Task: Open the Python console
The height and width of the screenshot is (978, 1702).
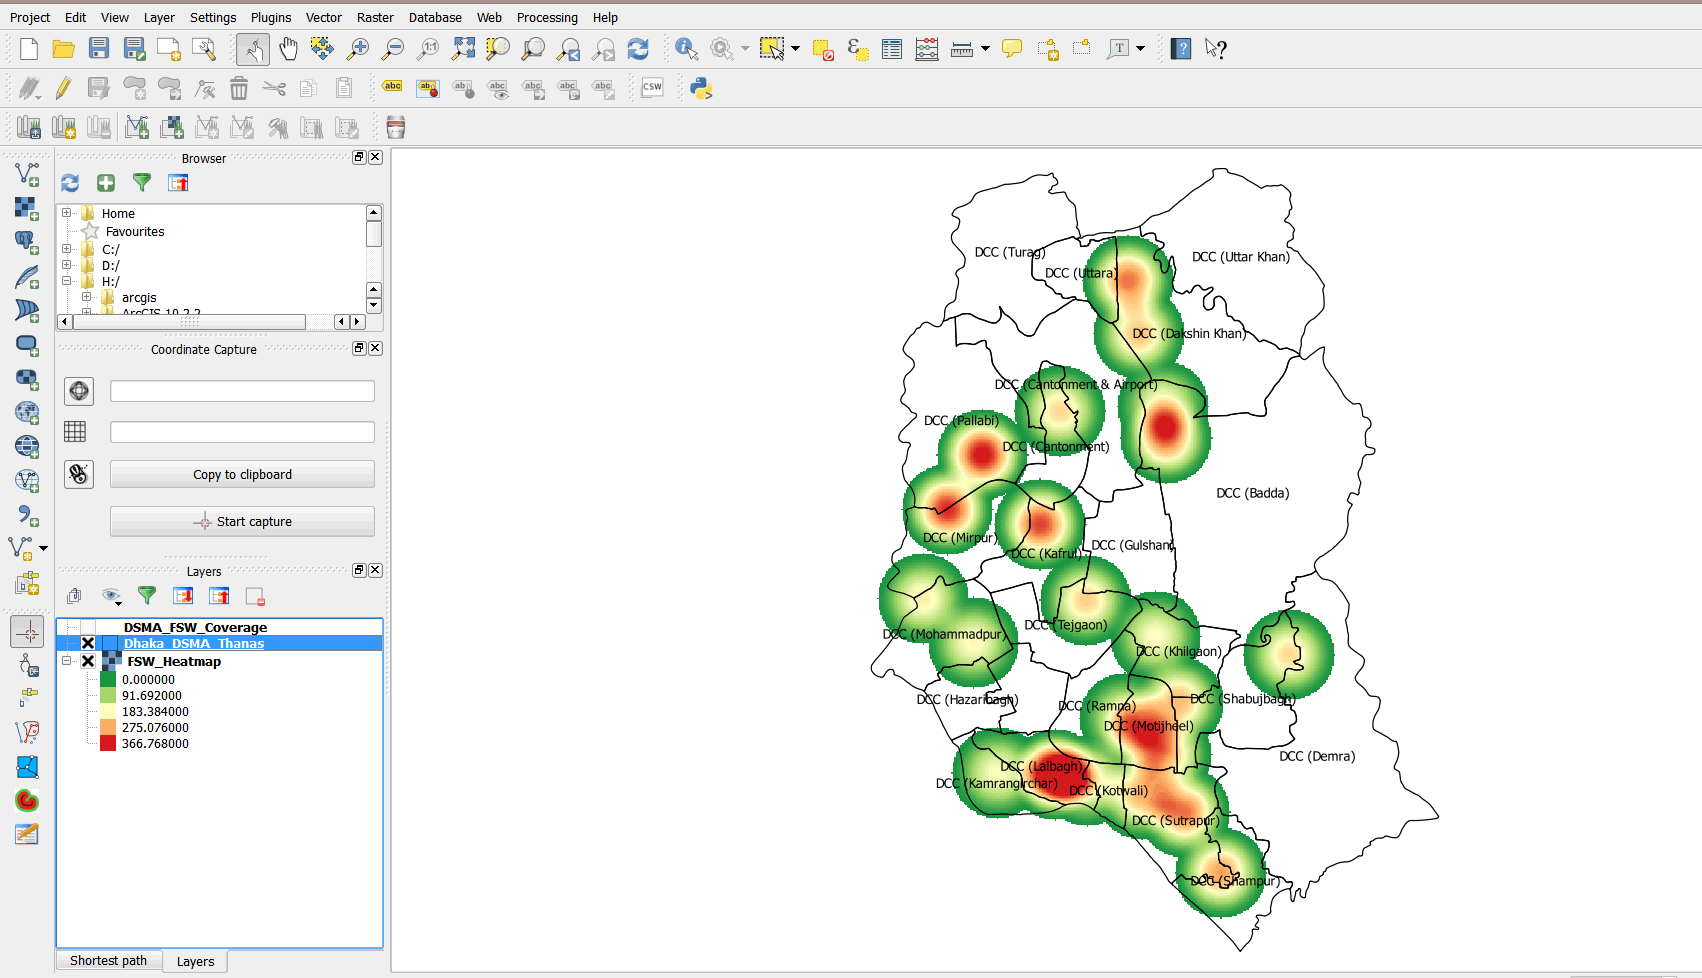Action: pos(701,88)
